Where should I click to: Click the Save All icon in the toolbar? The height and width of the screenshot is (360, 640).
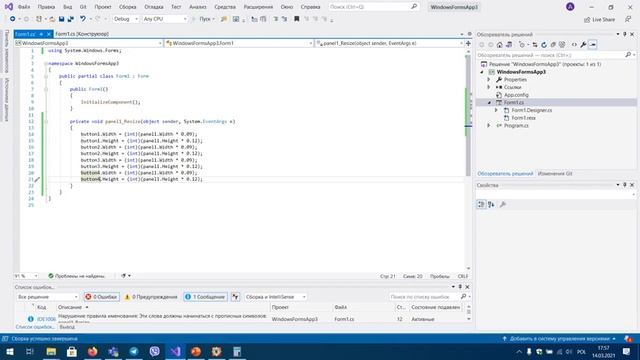71,19
